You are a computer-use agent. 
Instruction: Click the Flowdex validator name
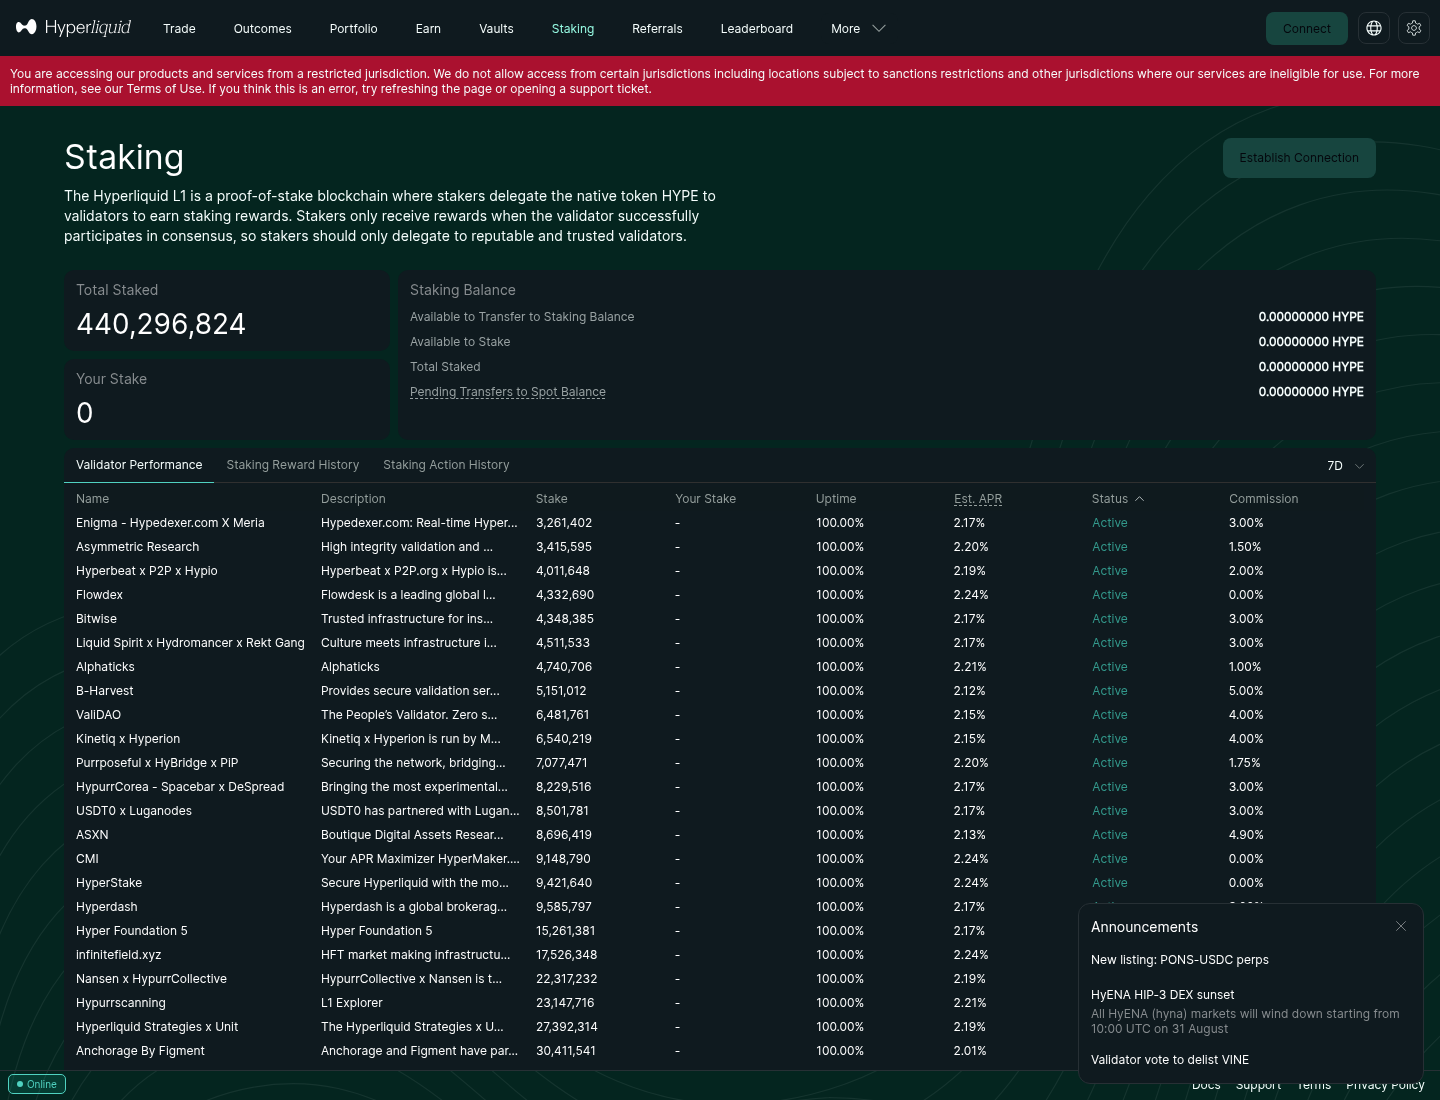(x=99, y=595)
